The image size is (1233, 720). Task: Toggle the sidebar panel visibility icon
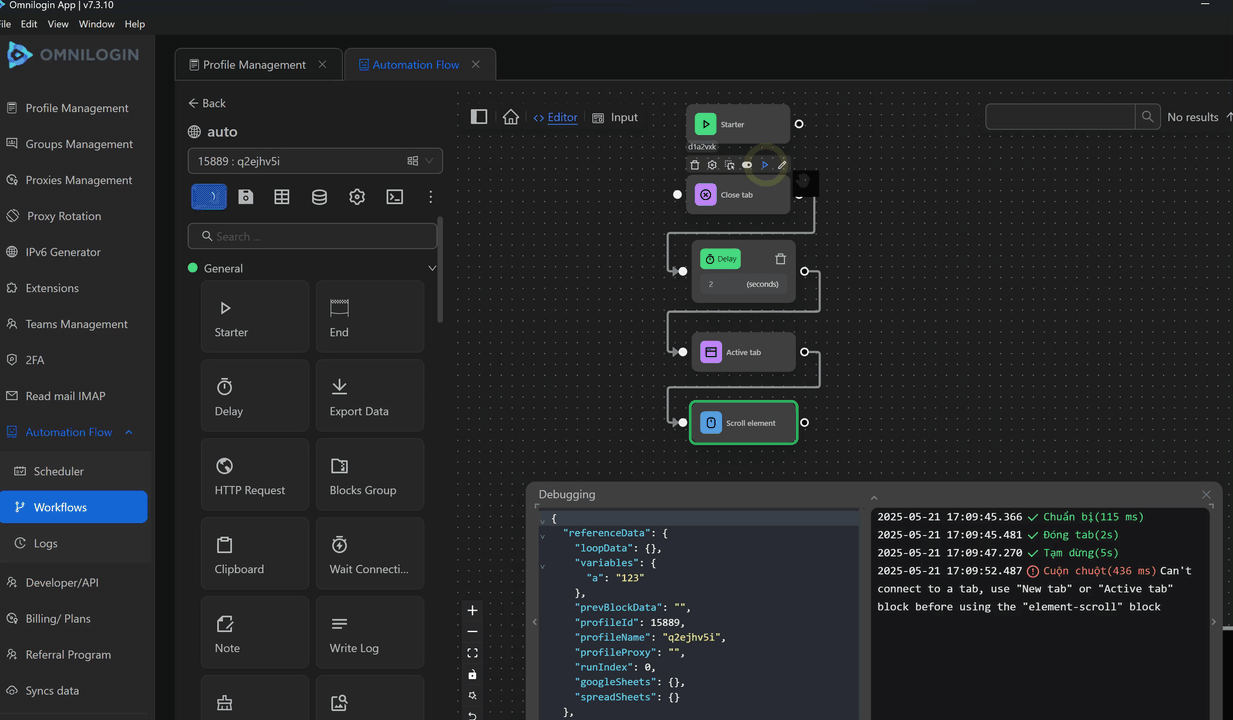pyautogui.click(x=479, y=117)
